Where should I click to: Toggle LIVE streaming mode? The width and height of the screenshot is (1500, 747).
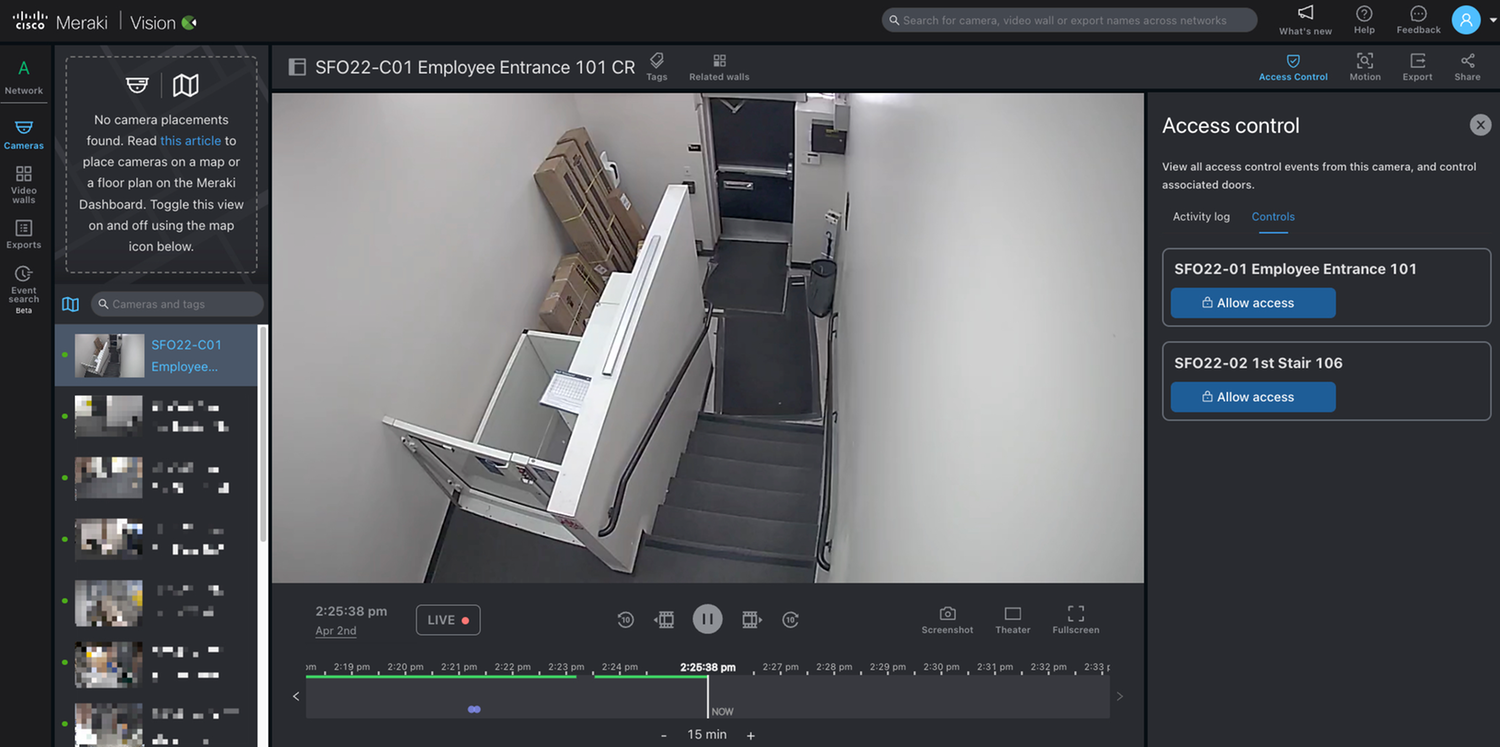coord(448,619)
